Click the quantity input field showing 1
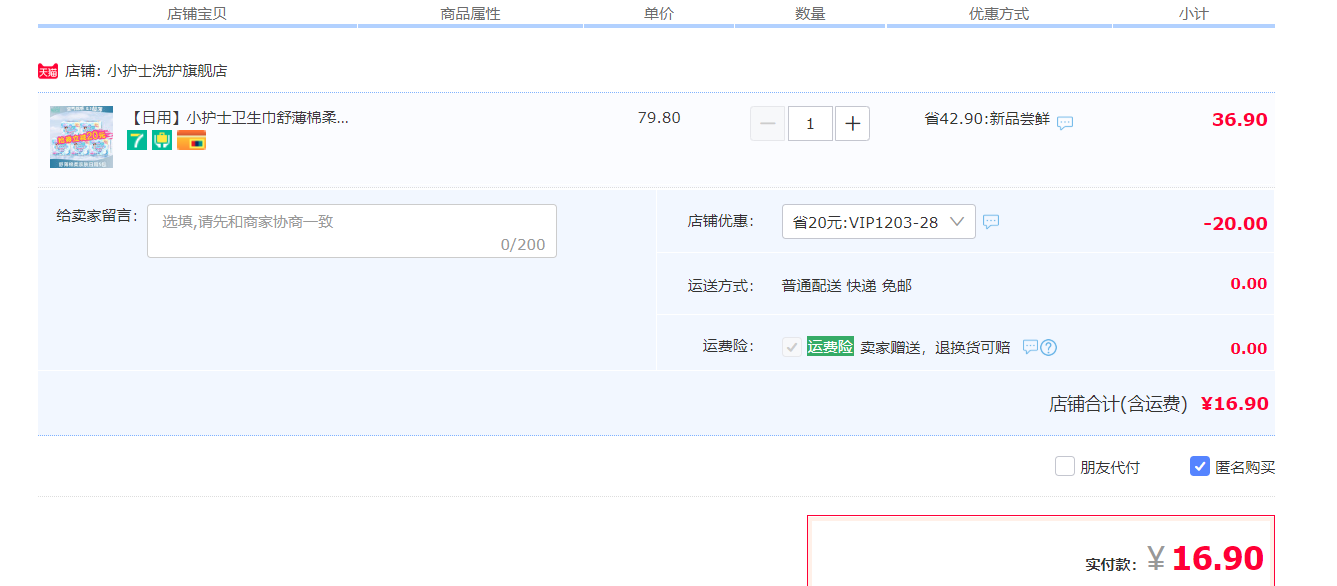This screenshot has width=1337, height=586. point(810,124)
